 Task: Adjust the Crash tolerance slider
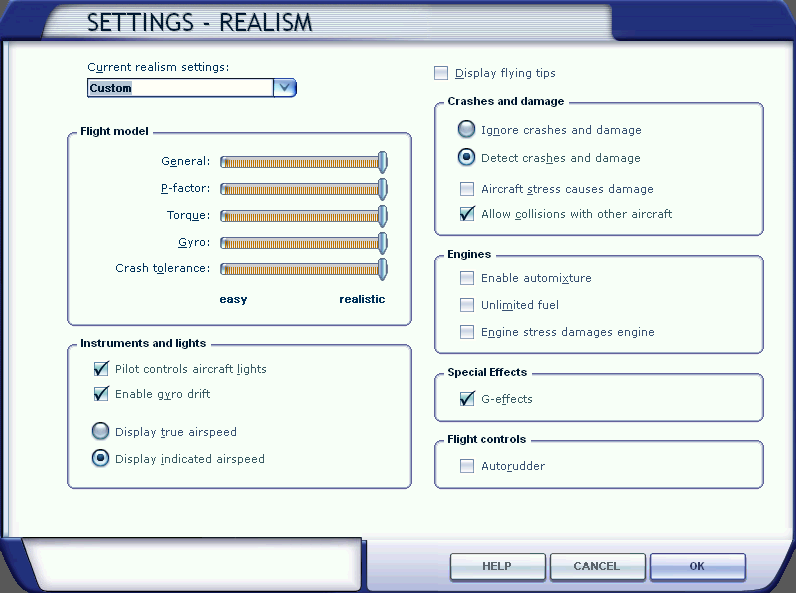[304, 269]
